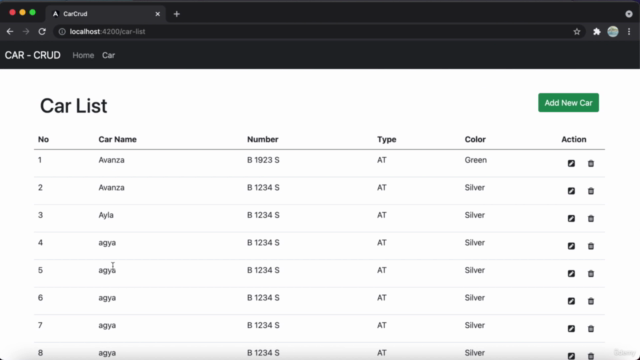
Task: Click the No column header
Action: (x=43, y=139)
